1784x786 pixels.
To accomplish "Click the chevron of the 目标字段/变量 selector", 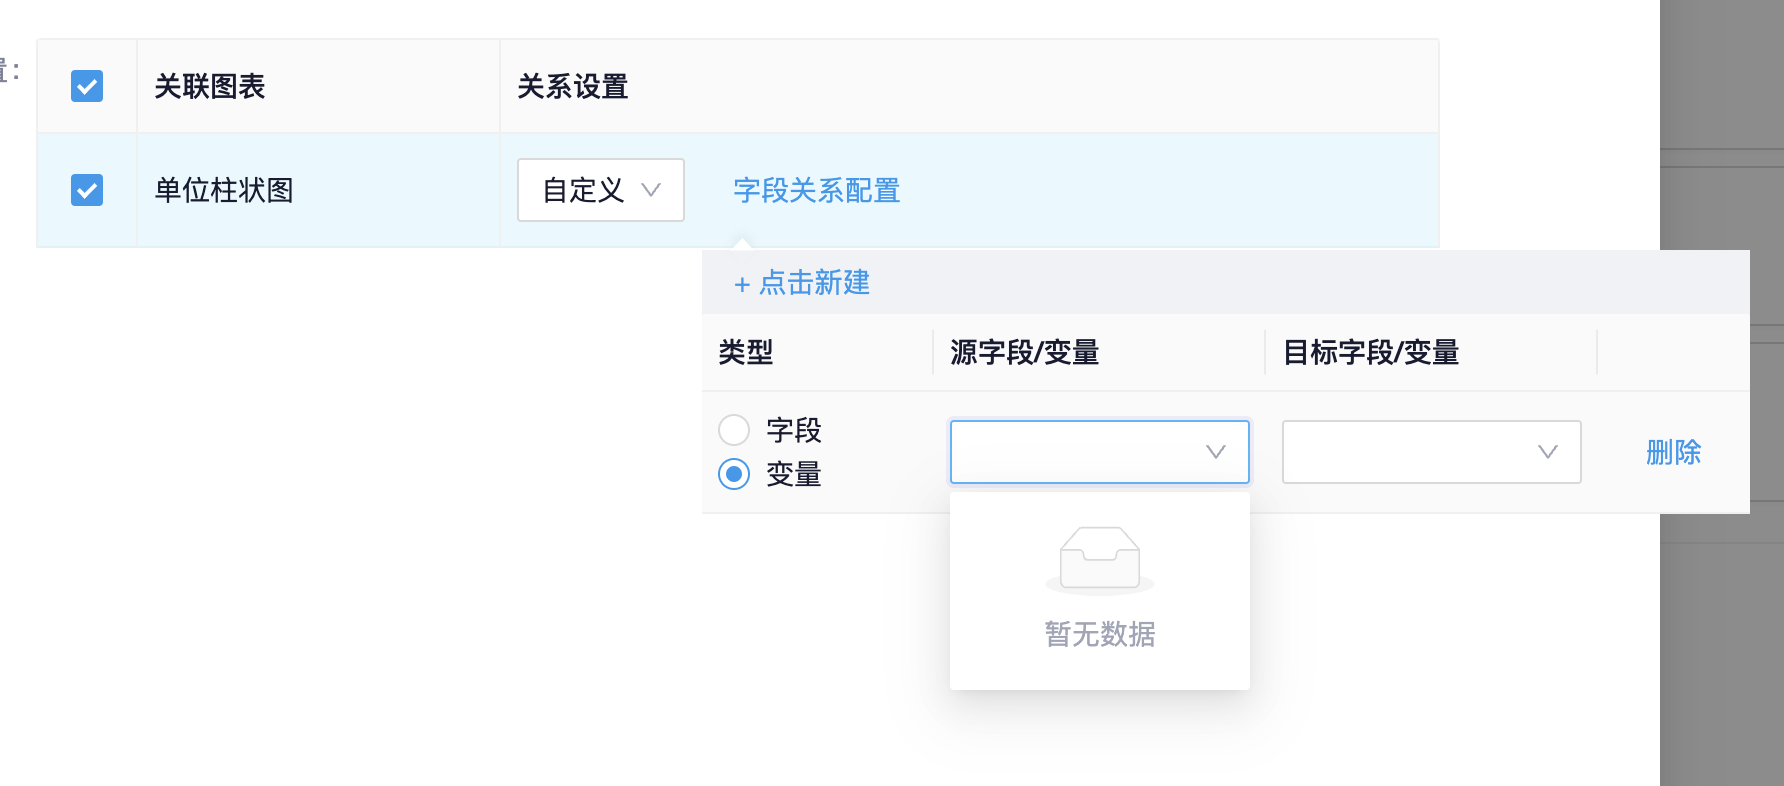I will pos(1547,452).
